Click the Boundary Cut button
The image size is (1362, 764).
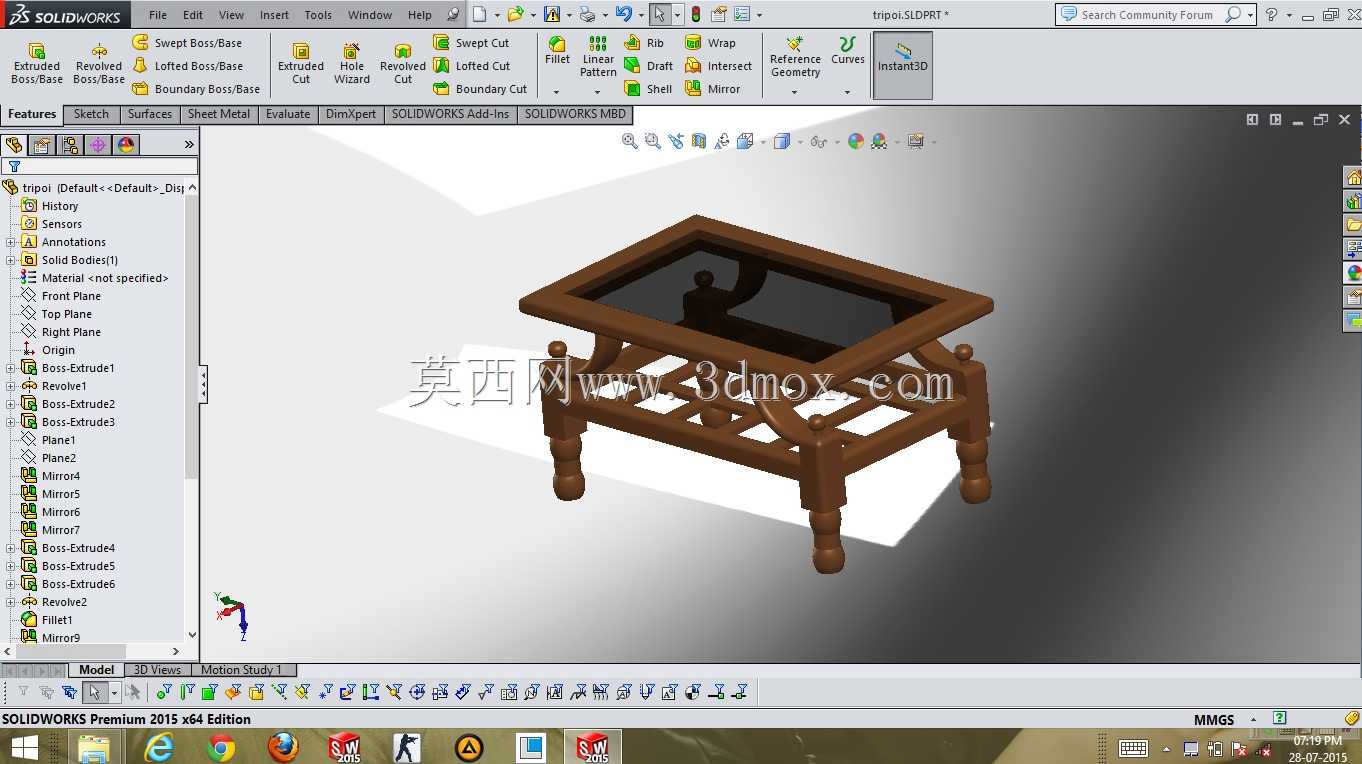[480, 89]
